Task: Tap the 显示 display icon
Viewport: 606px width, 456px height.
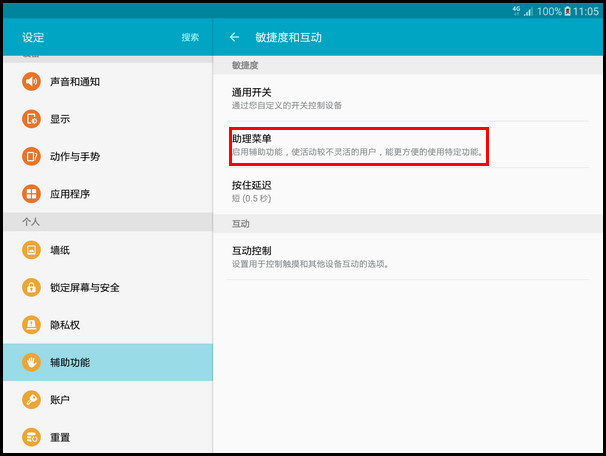Action: (31, 119)
